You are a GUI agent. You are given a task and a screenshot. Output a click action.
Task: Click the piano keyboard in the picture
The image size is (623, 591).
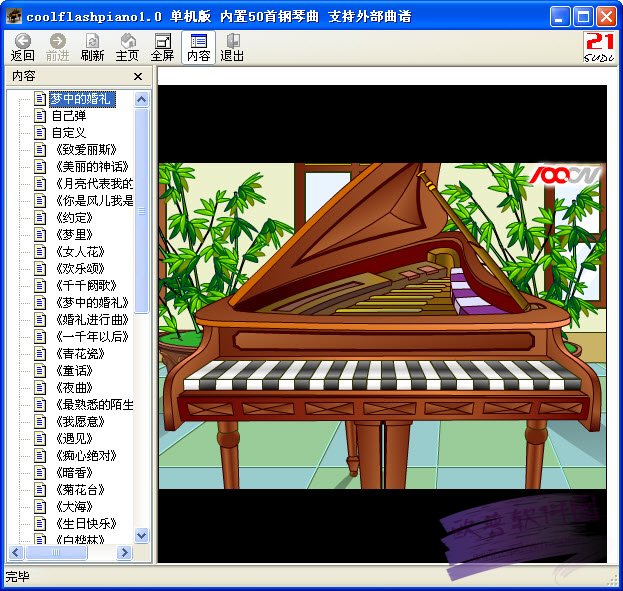coord(382,375)
